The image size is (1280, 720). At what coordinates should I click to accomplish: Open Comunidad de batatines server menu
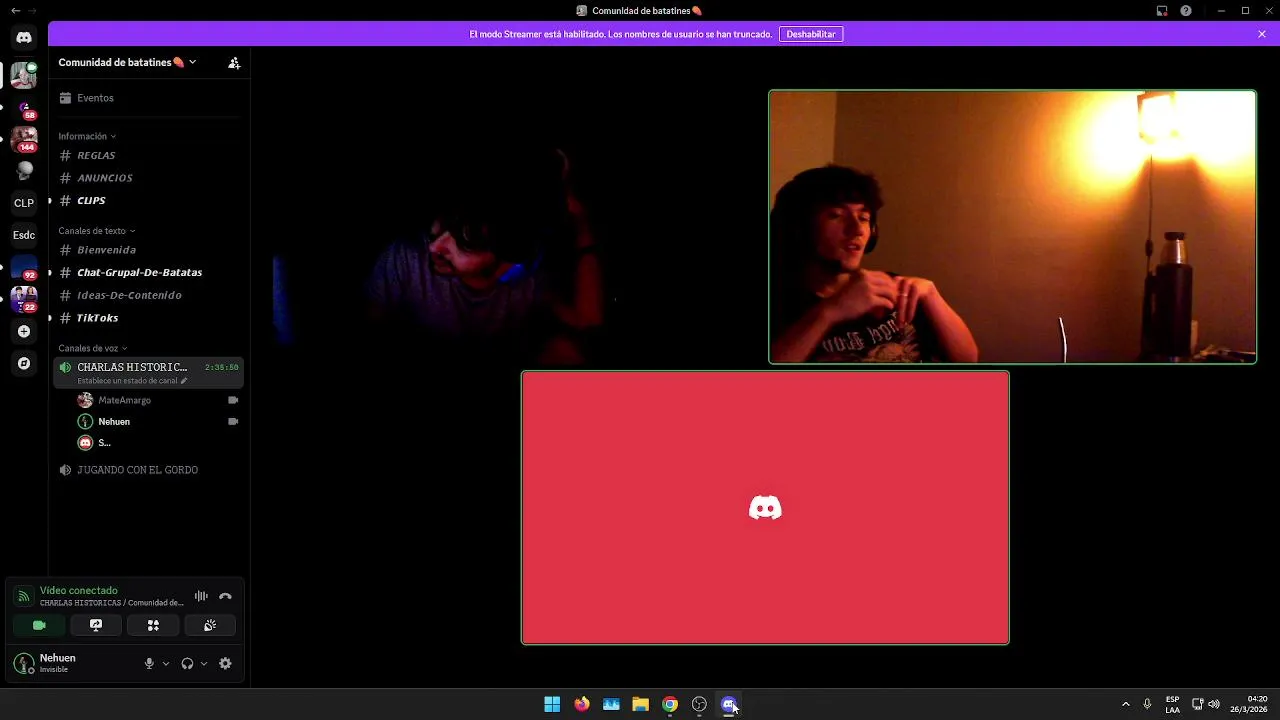(127, 62)
